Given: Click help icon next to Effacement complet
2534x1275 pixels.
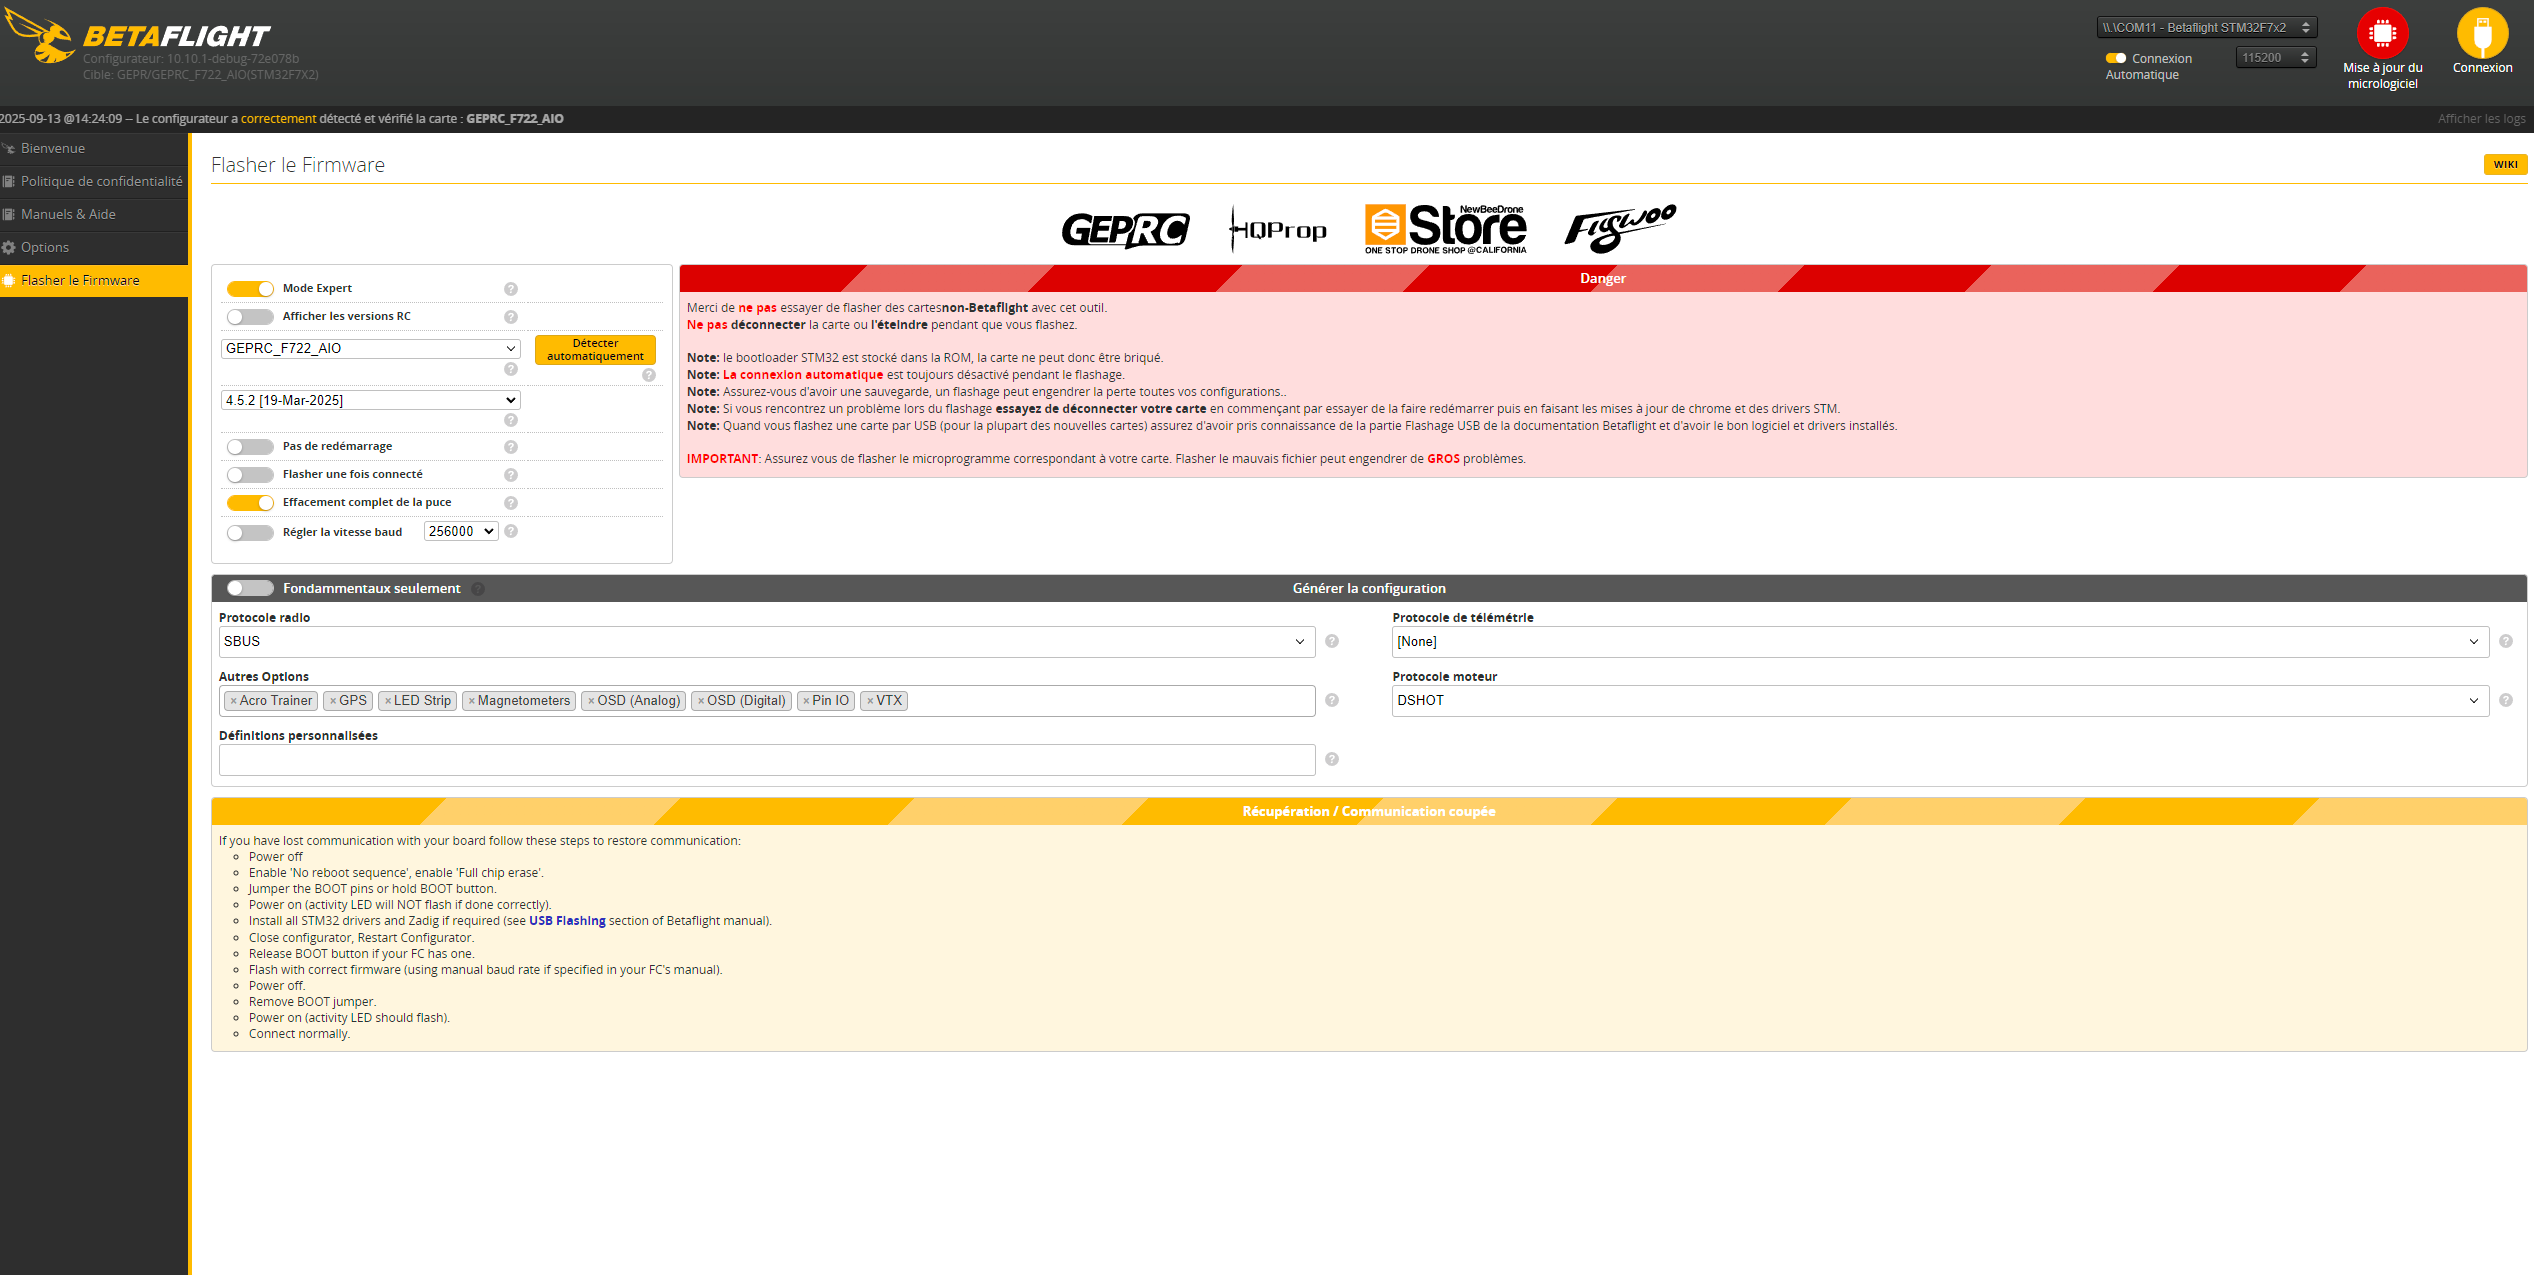Looking at the screenshot, I should (511, 503).
